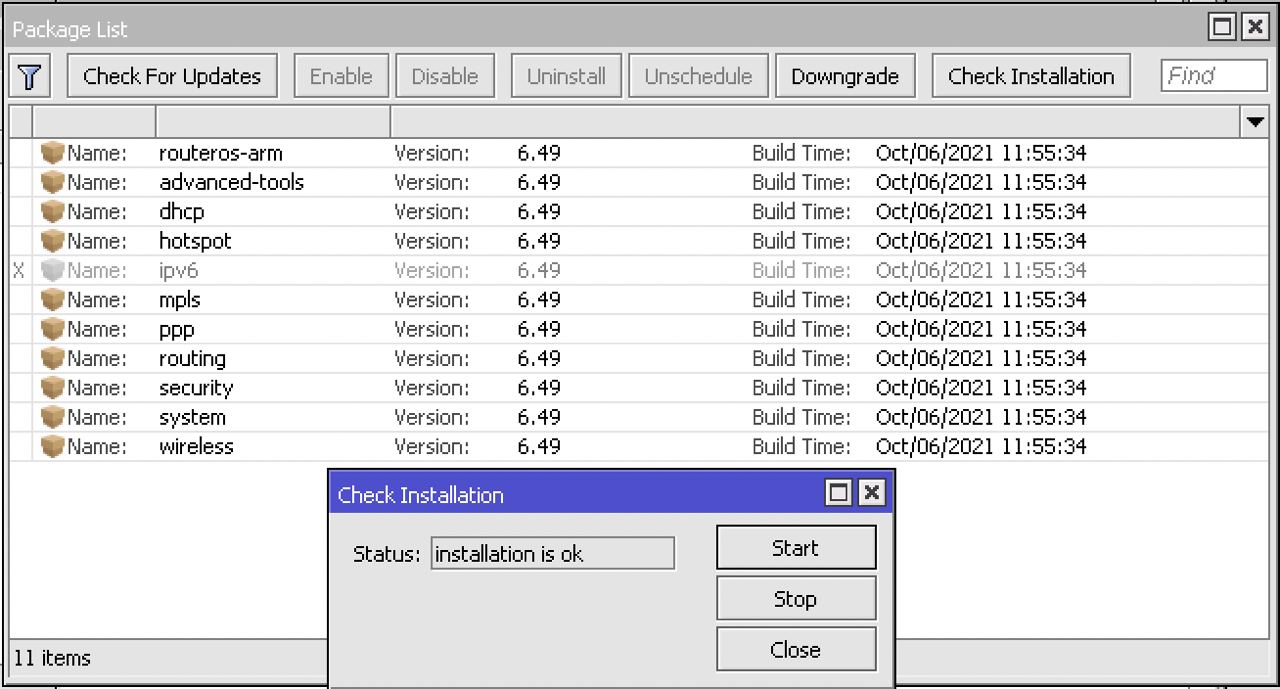The height and width of the screenshot is (689, 1280).
Task: Select the advanced-tools name text
Action: tap(232, 182)
